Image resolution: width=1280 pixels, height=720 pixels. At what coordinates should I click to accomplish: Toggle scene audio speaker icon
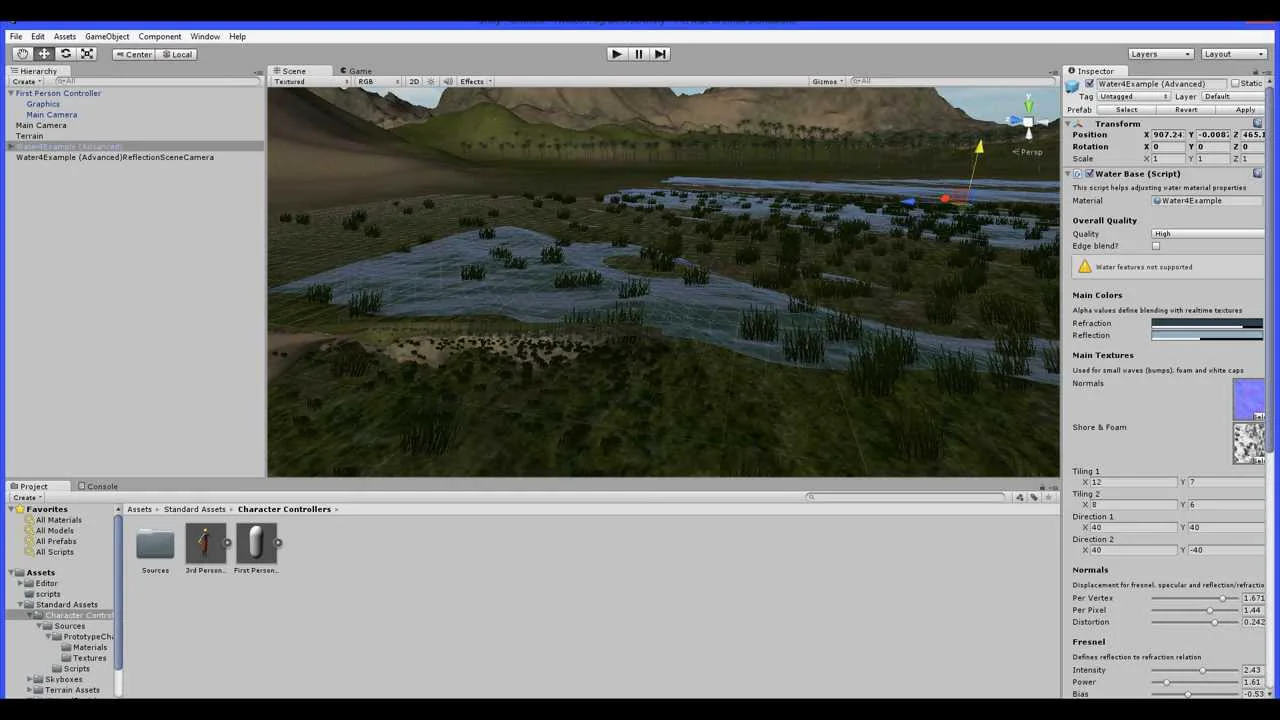(448, 81)
